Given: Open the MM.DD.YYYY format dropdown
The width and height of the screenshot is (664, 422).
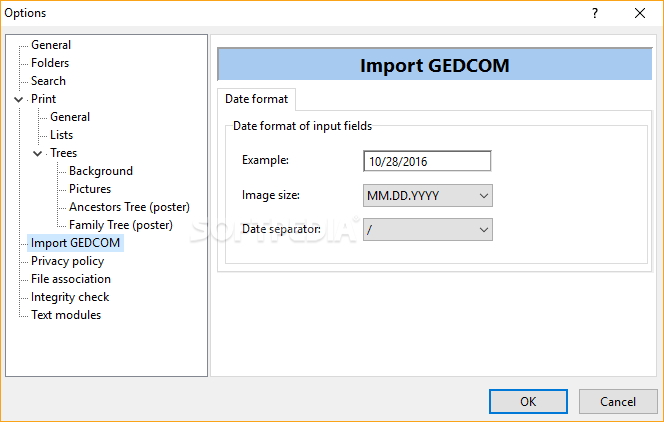Looking at the screenshot, I should pyautogui.click(x=428, y=196).
